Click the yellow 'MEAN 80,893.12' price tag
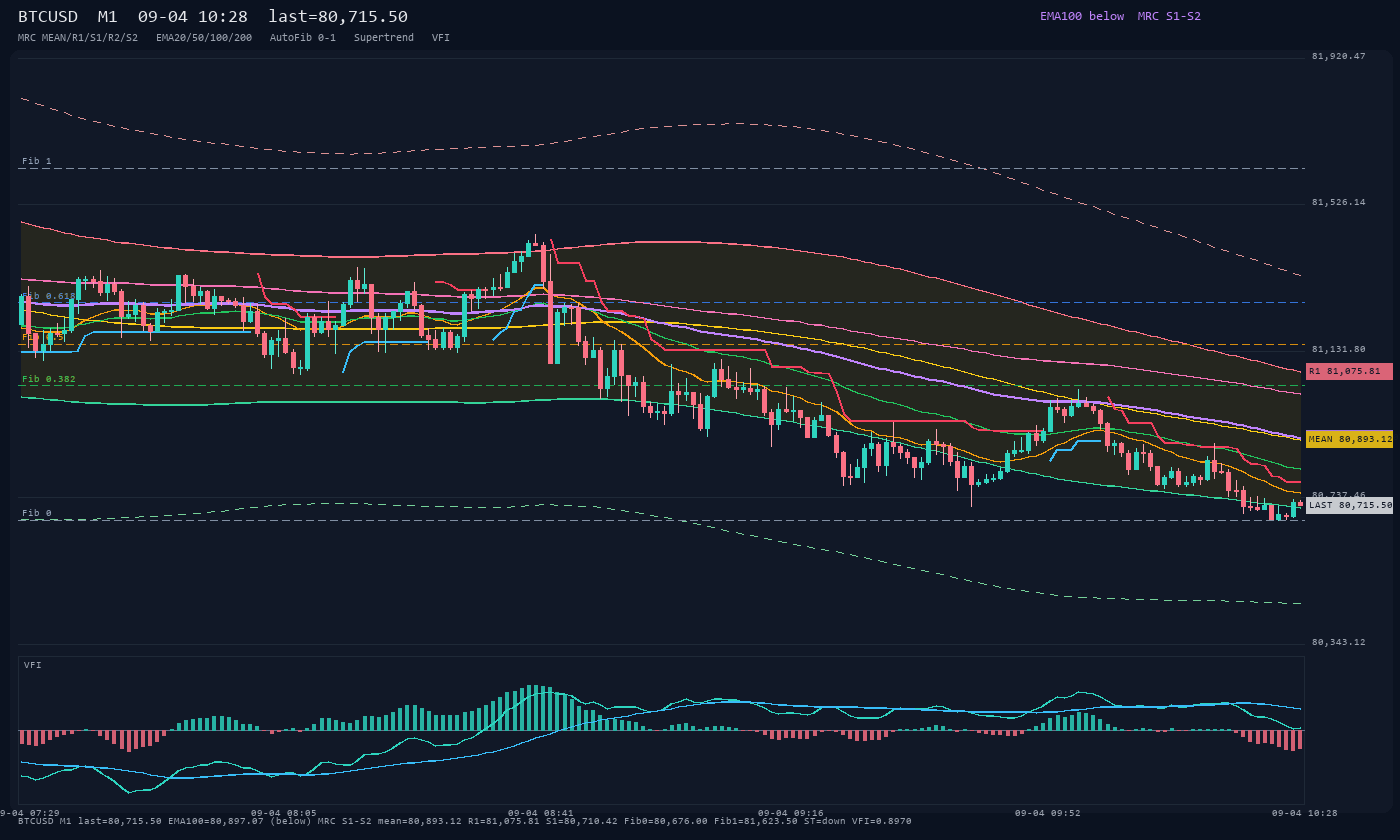The image size is (1400, 840). (1349, 439)
